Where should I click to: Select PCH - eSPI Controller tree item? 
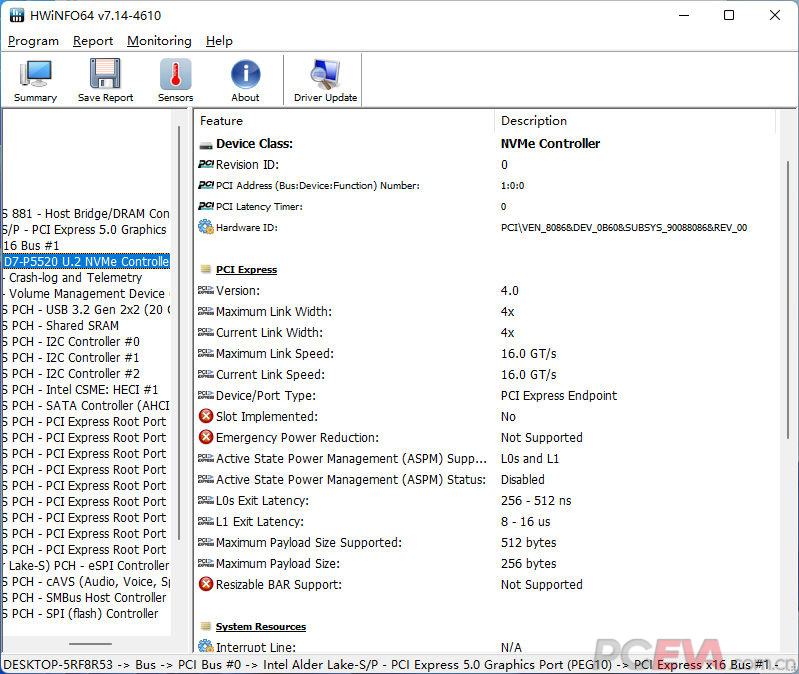click(86, 565)
